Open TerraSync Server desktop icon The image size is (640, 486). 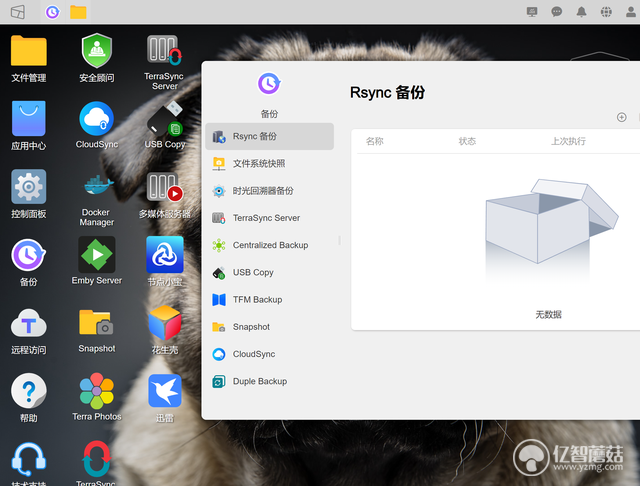pyautogui.click(x=164, y=50)
